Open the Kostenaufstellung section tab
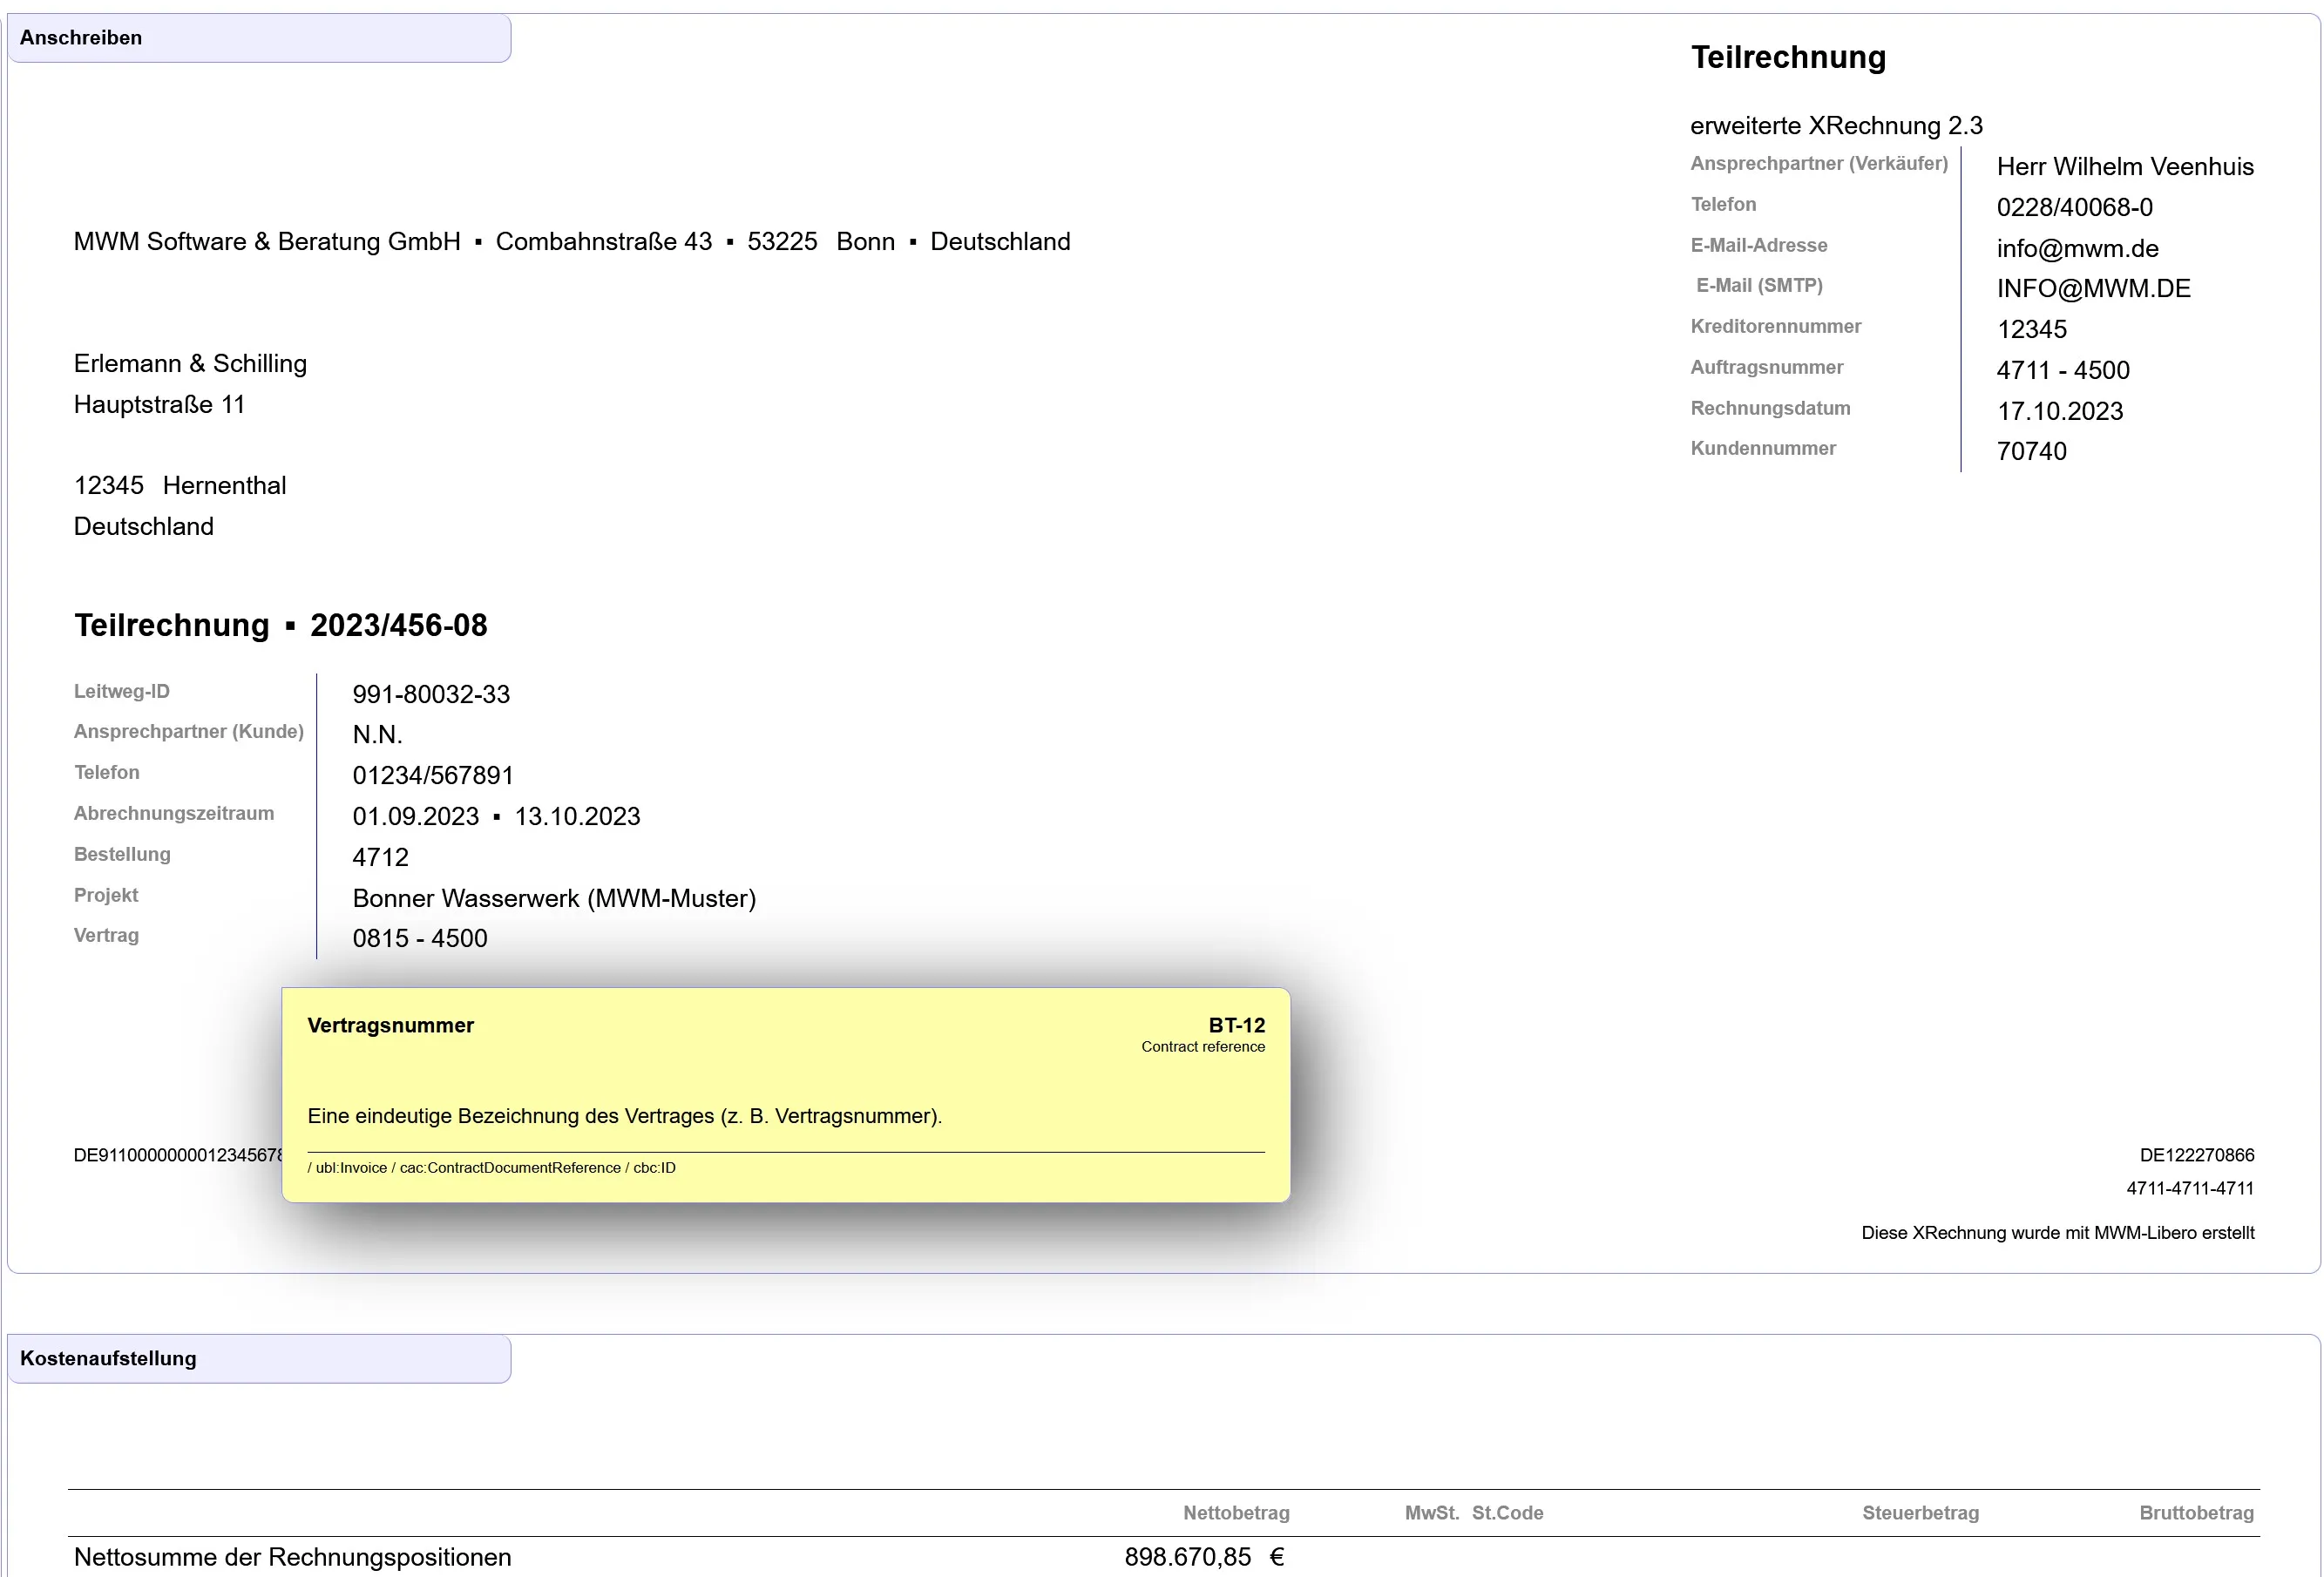Image resolution: width=2324 pixels, height=1577 pixels. [x=259, y=1358]
